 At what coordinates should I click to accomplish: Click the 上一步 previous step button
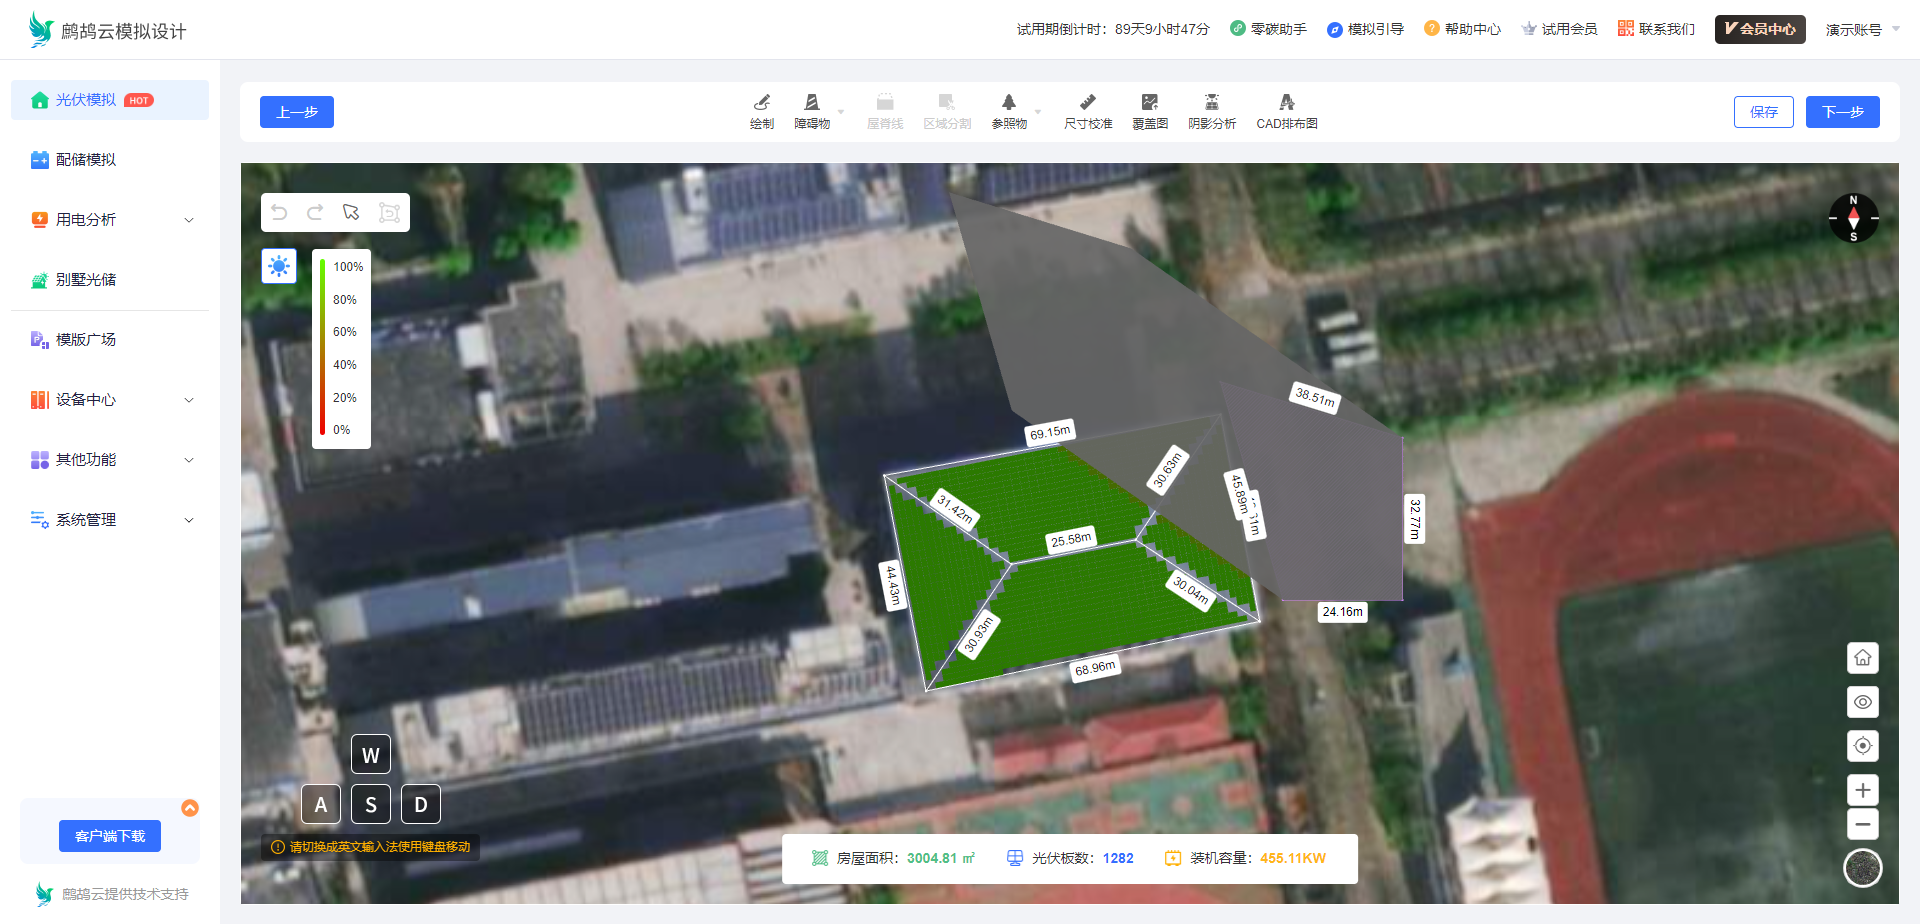(x=297, y=112)
